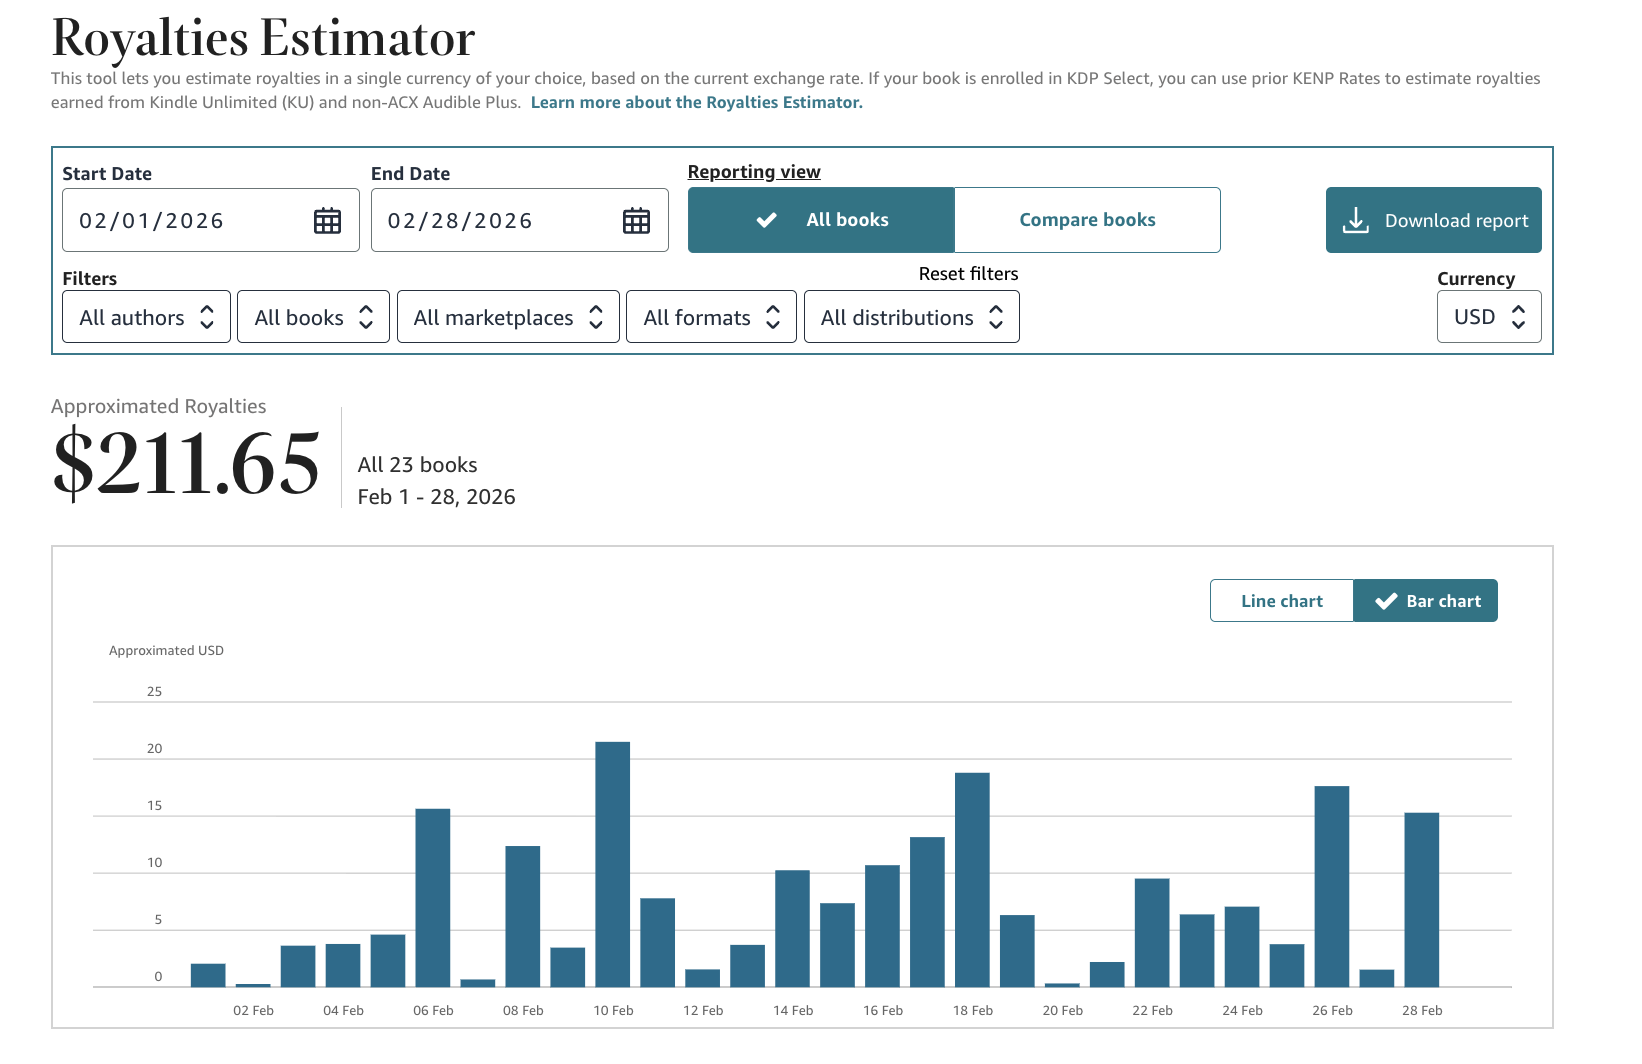The image size is (1642, 1064).
Task: Click the checkmark icon on Bar chart
Action: coord(1386,601)
